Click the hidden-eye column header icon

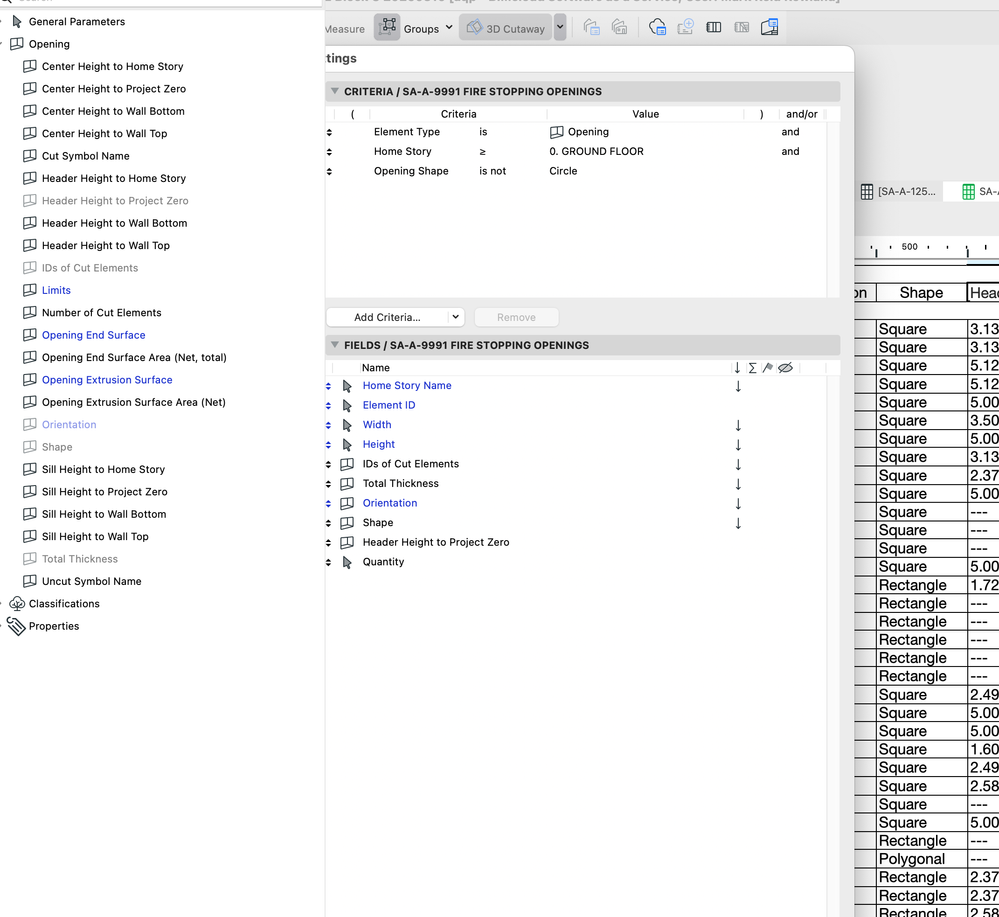pyautogui.click(x=786, y=368)
